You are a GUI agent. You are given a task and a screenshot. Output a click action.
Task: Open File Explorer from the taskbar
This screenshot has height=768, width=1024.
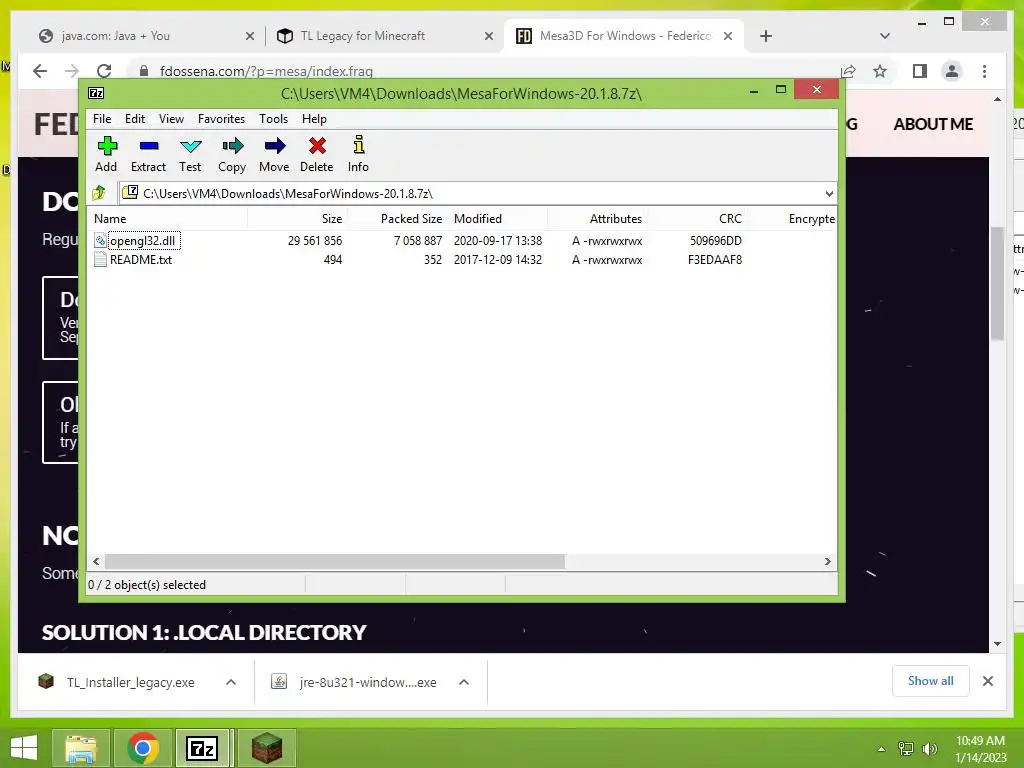tap(80, 748)
